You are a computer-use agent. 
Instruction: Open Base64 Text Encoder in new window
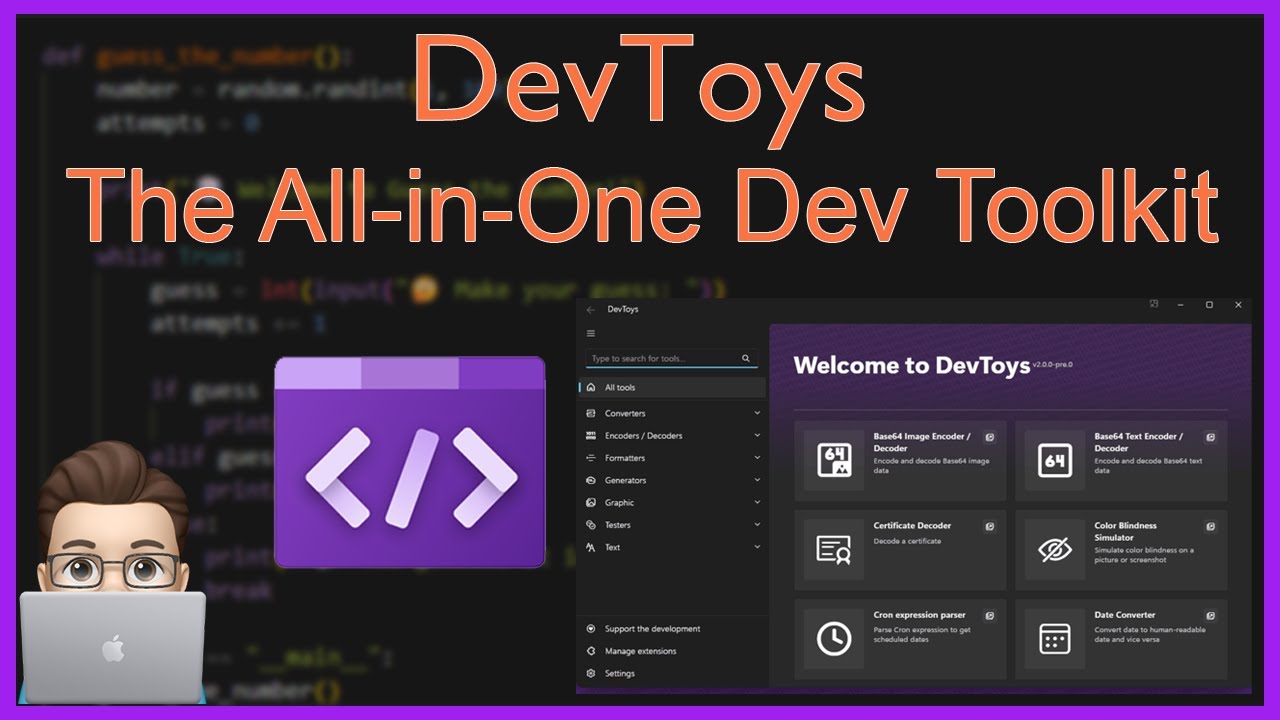[x=1210, y=437]
